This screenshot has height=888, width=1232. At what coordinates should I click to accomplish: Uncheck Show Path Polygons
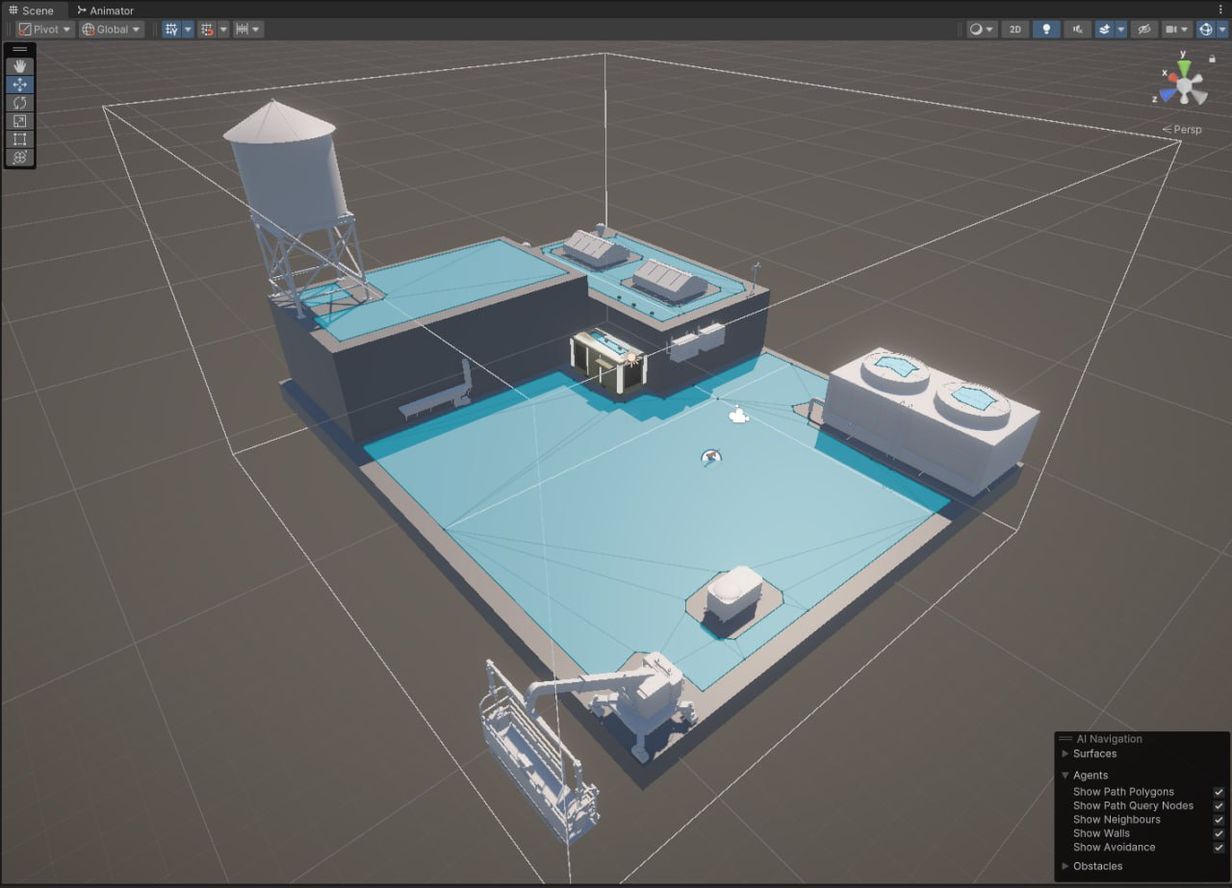coord(1218,792)
